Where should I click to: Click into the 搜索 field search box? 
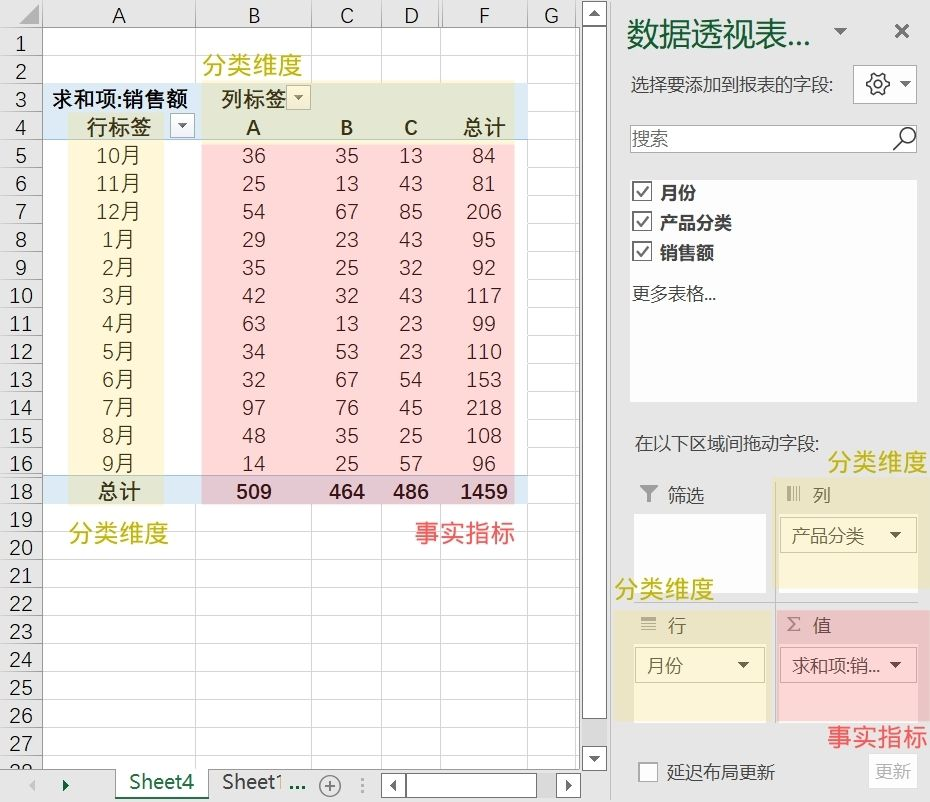760,139
